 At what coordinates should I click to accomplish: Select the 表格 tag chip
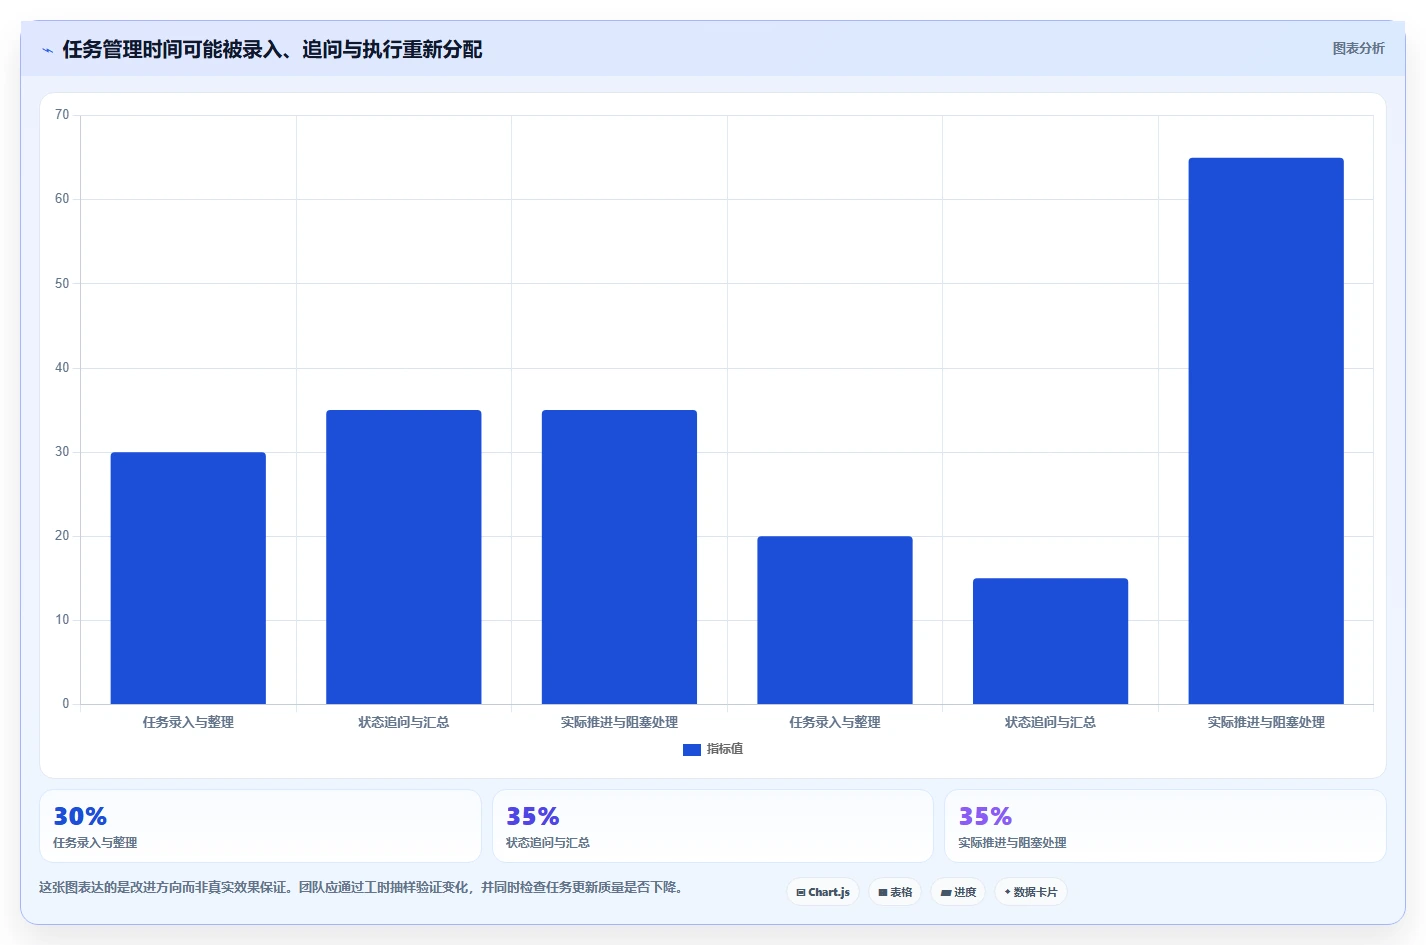[x=895, y=892]
